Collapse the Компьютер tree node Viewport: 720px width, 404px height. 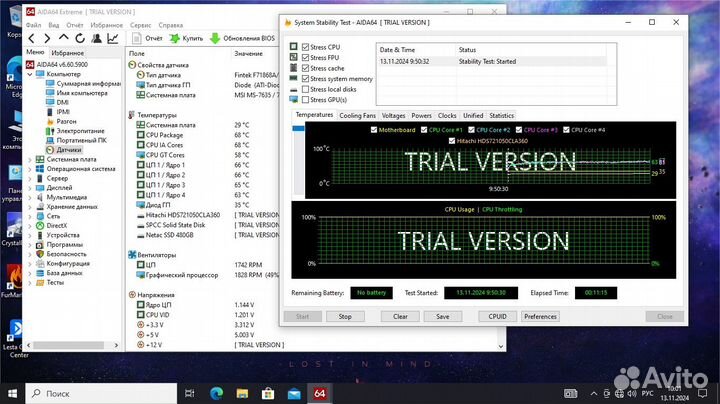30,74
